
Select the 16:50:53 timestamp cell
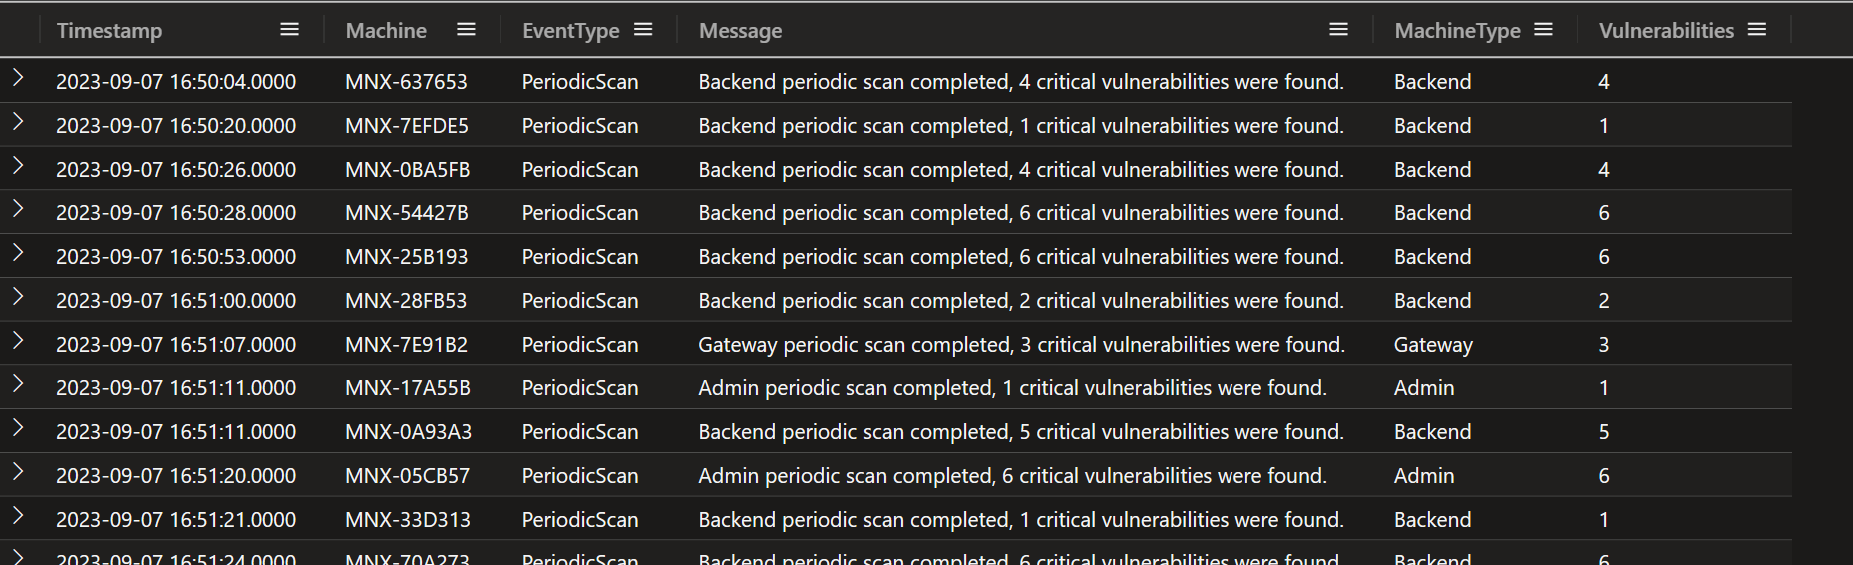pyautogui.click(x=176, y=257)
